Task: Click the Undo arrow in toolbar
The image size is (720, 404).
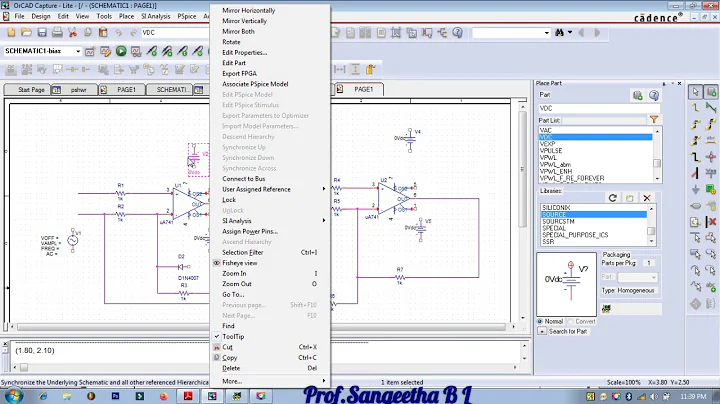Action: click(x=118, y=33)
